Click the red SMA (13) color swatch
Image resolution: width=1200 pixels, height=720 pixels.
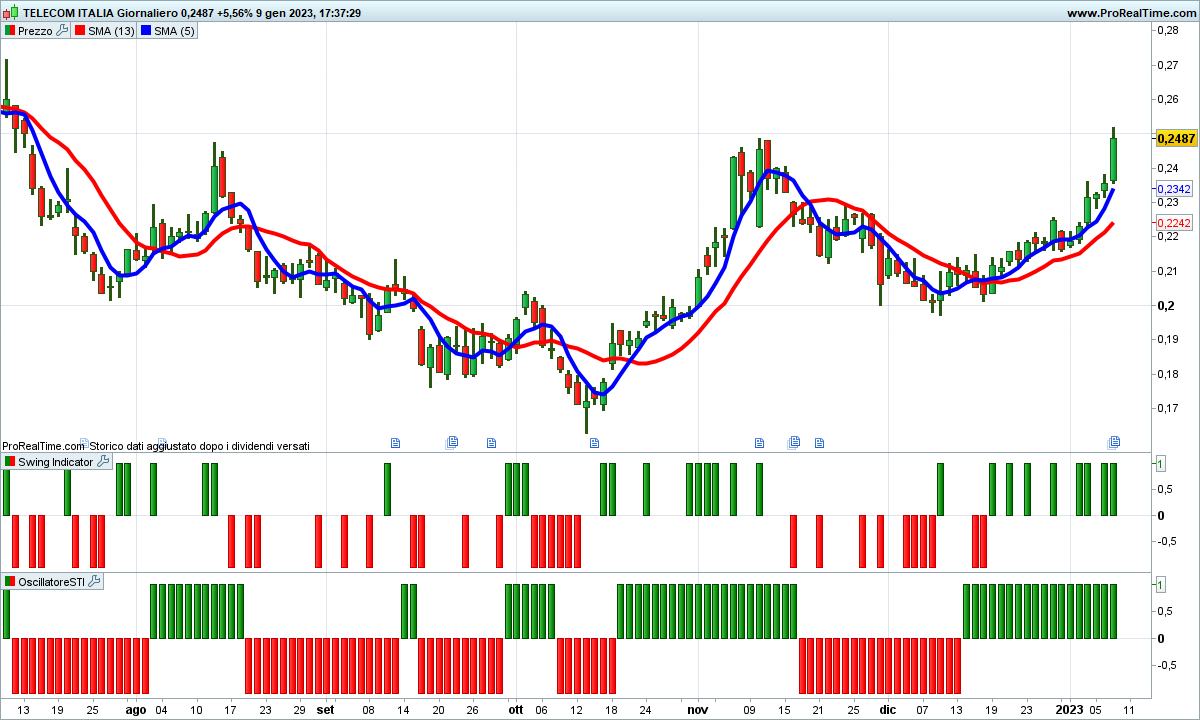pos(80,31)
